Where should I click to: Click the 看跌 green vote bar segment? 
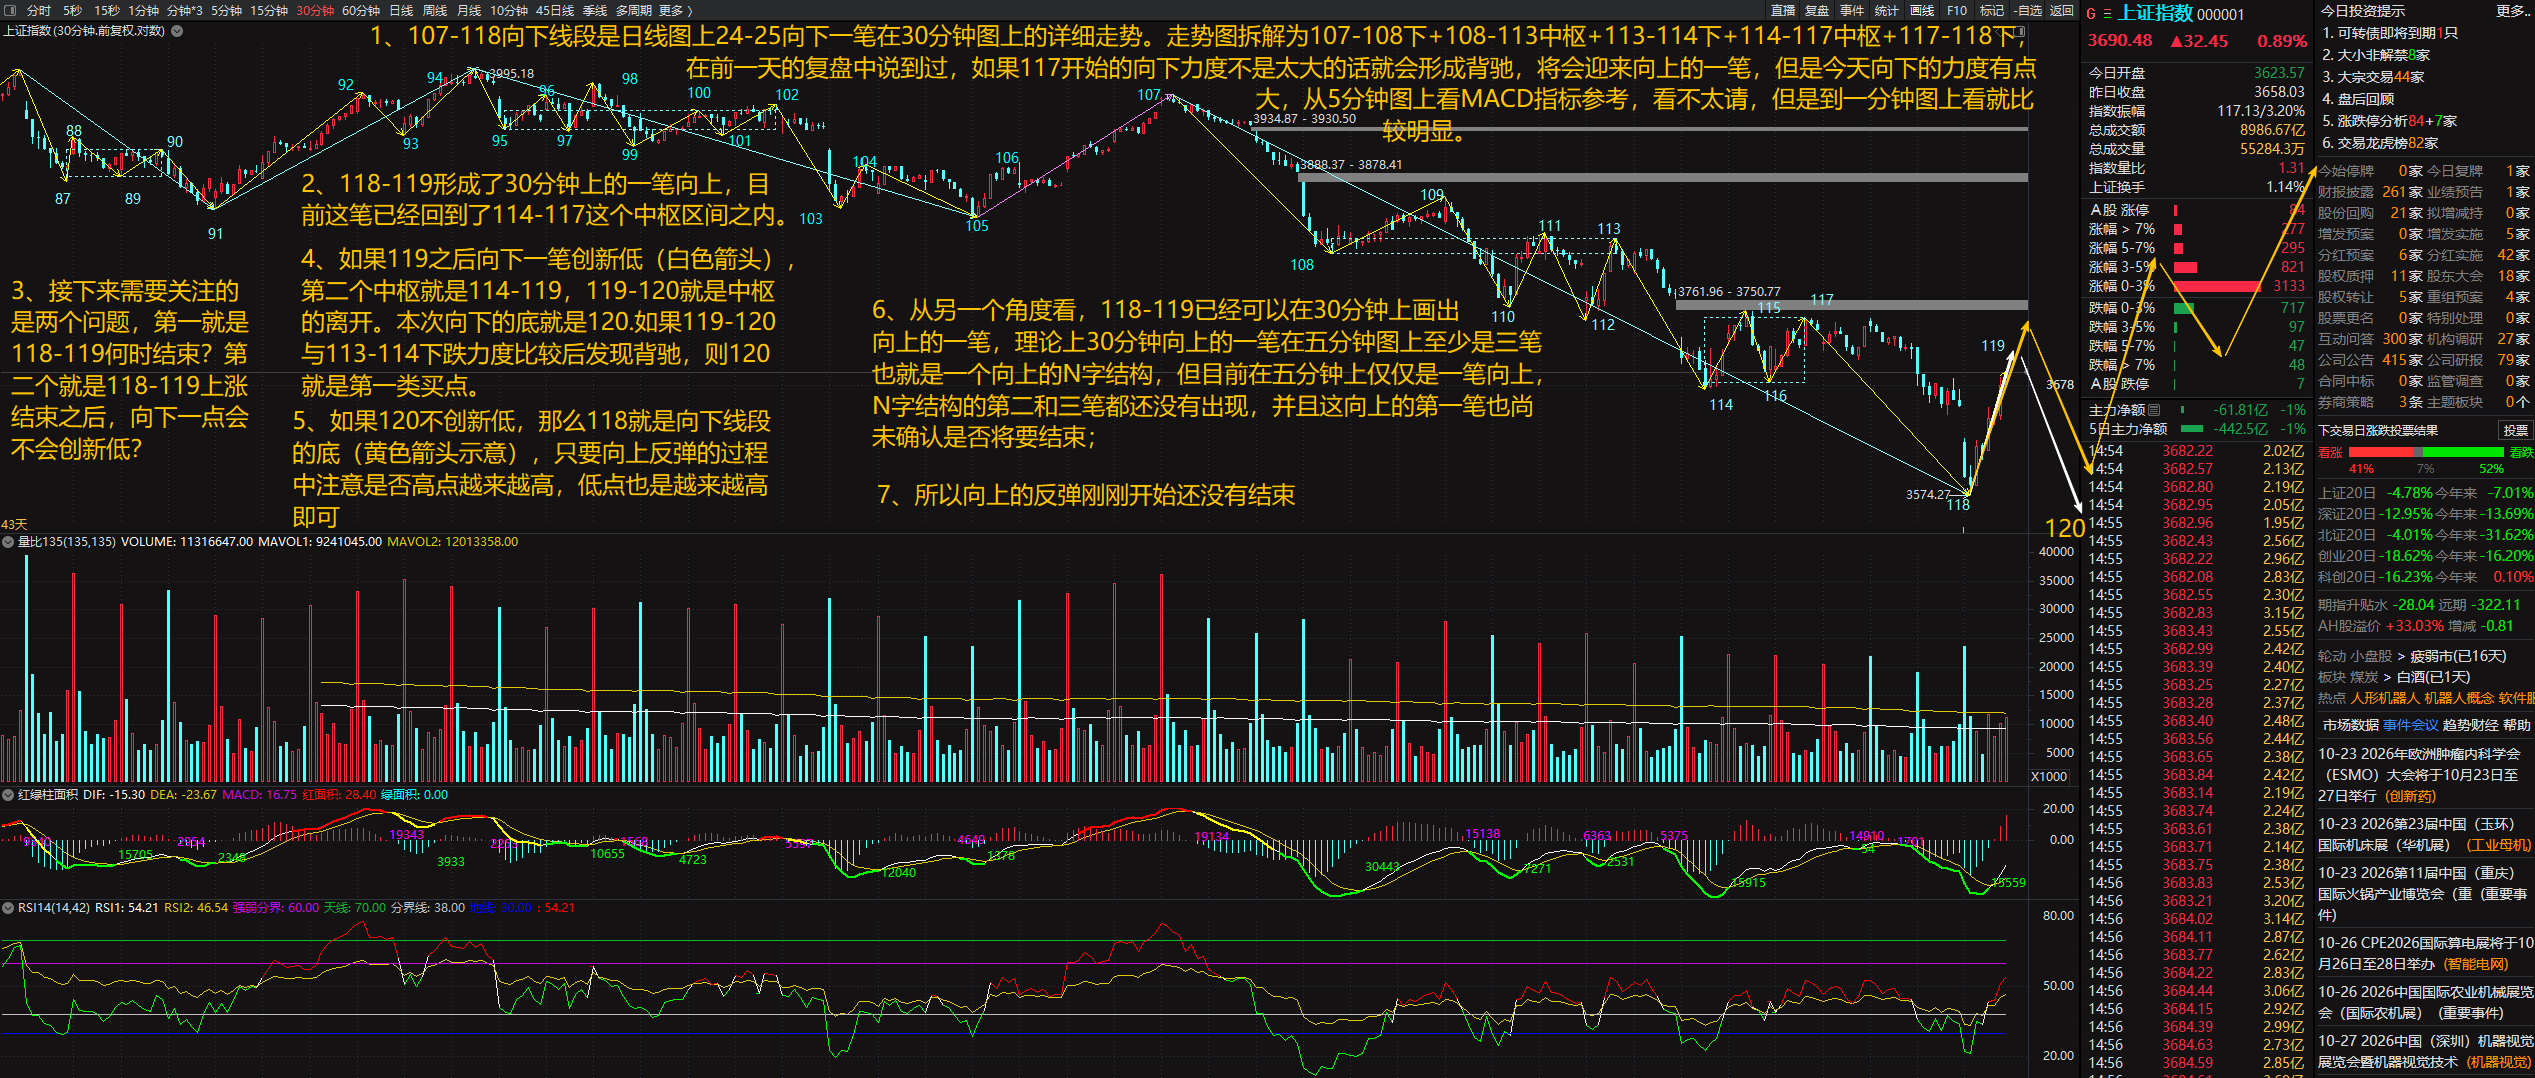[x=2464, y=452]
